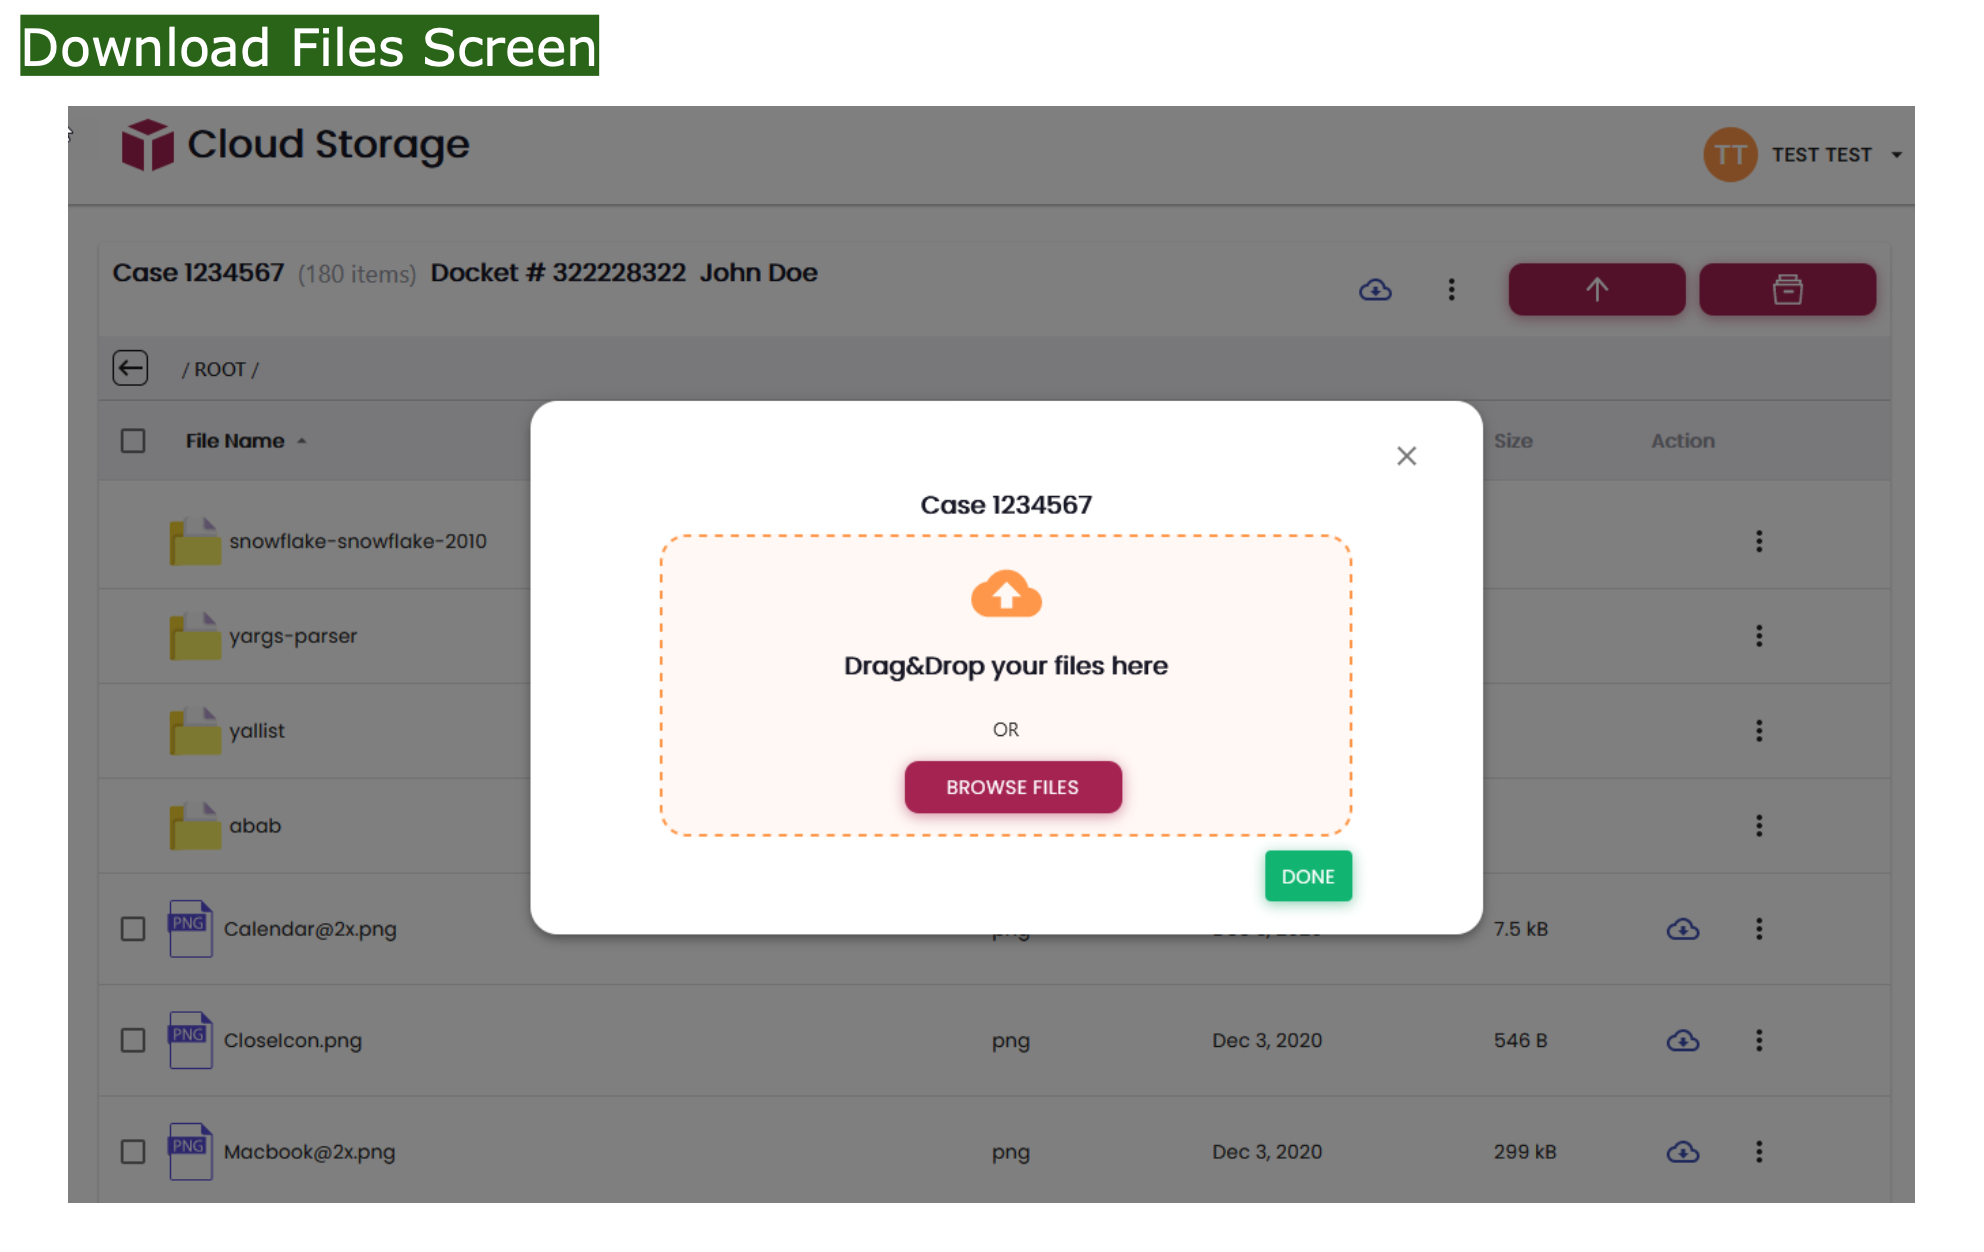Check the Macbook@2x.png checkbox
The image size is (1984, 1252).
pos(133,1151)
